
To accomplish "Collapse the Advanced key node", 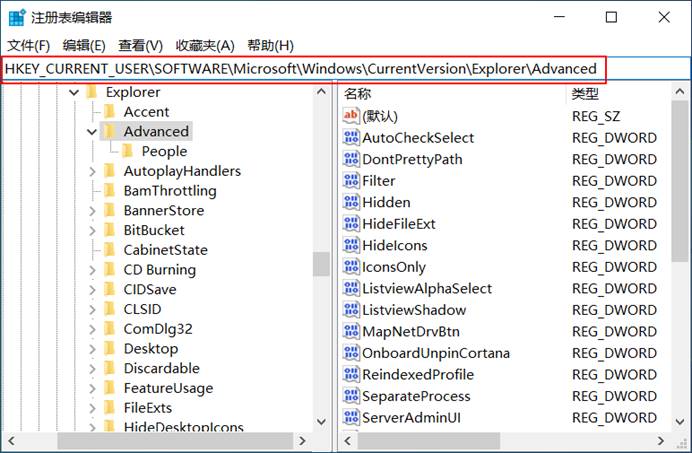I will click(92, 132).
